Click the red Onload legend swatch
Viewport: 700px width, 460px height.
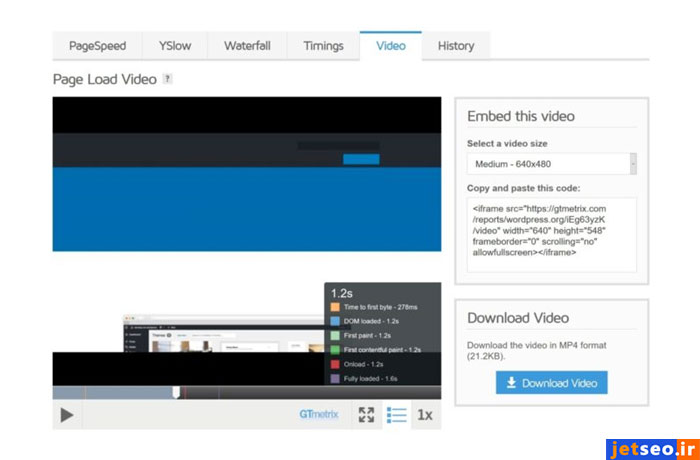(336, 364)
